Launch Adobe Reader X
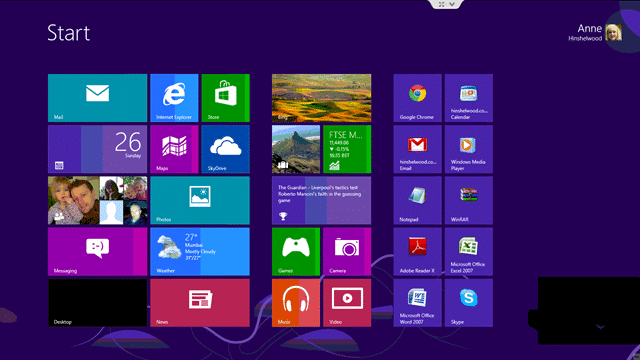 [418, 252]
